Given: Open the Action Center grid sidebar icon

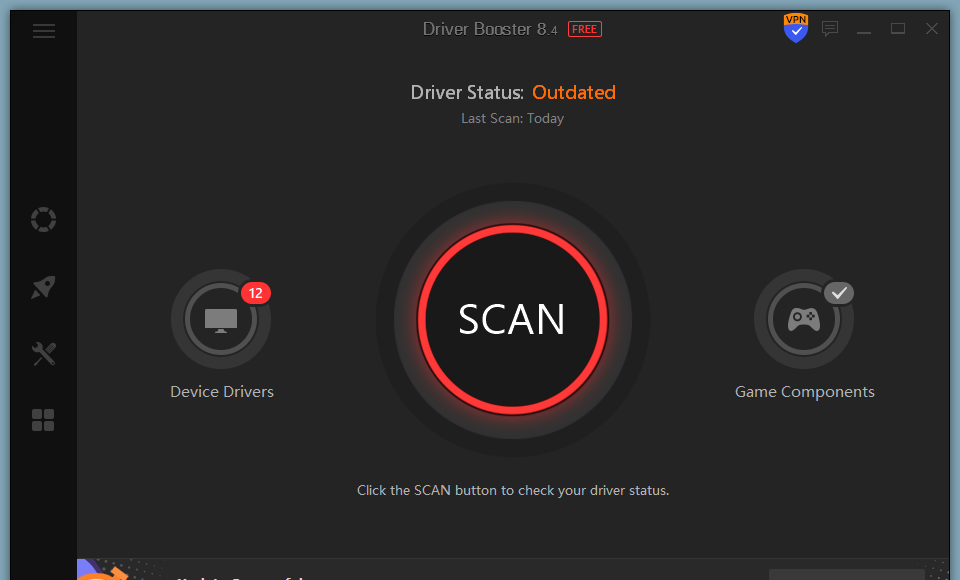Looking at the screenshot, I should [x=43, y=420].
